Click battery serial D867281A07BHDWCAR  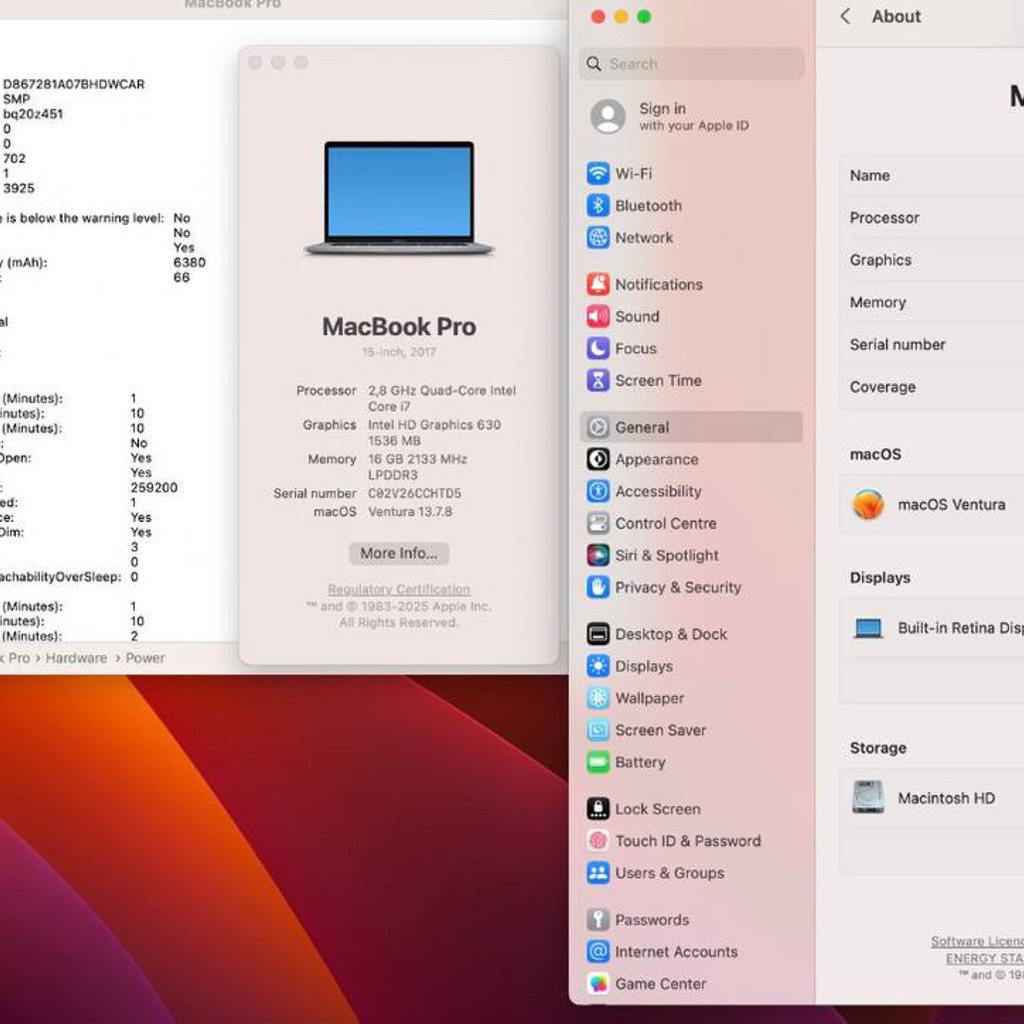point(74,84)
